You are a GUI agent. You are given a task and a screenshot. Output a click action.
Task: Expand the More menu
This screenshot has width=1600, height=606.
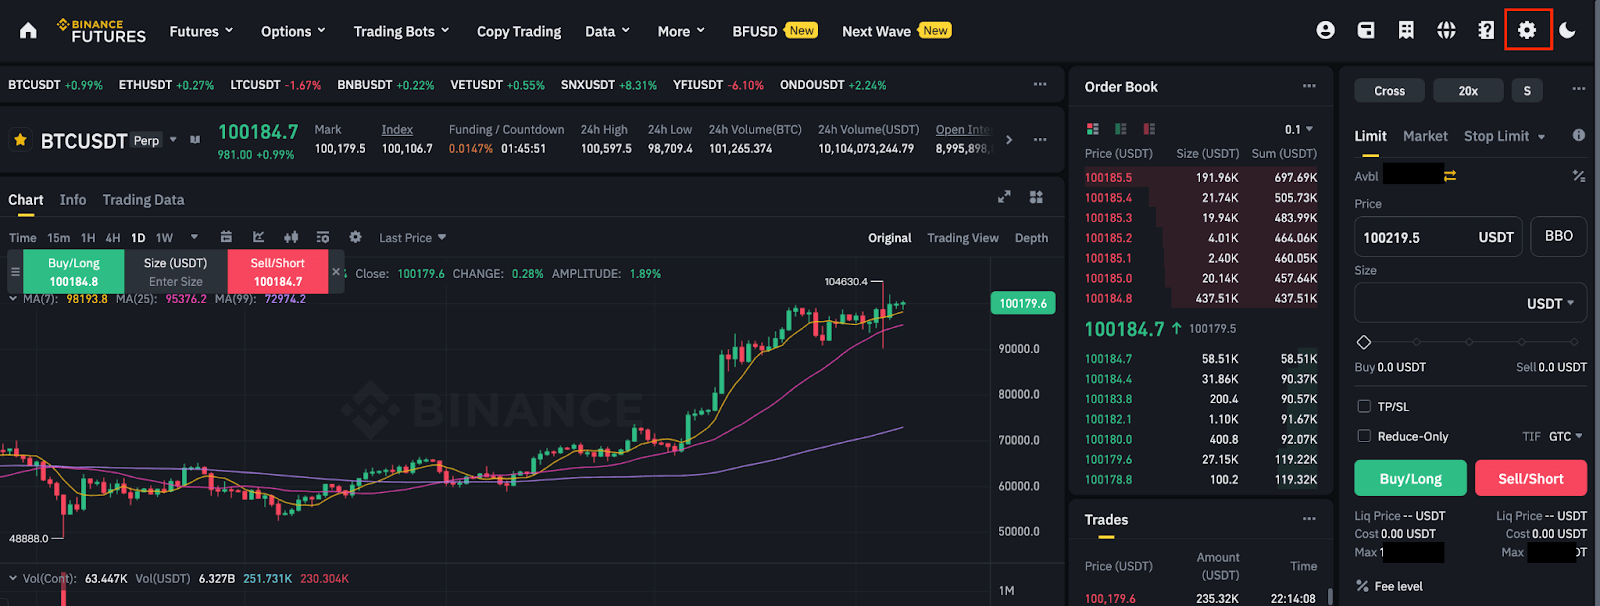[681, 31]
